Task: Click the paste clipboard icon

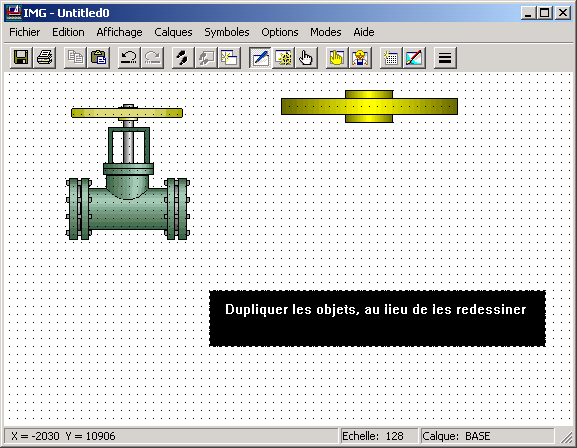Action: pos(99,58)
